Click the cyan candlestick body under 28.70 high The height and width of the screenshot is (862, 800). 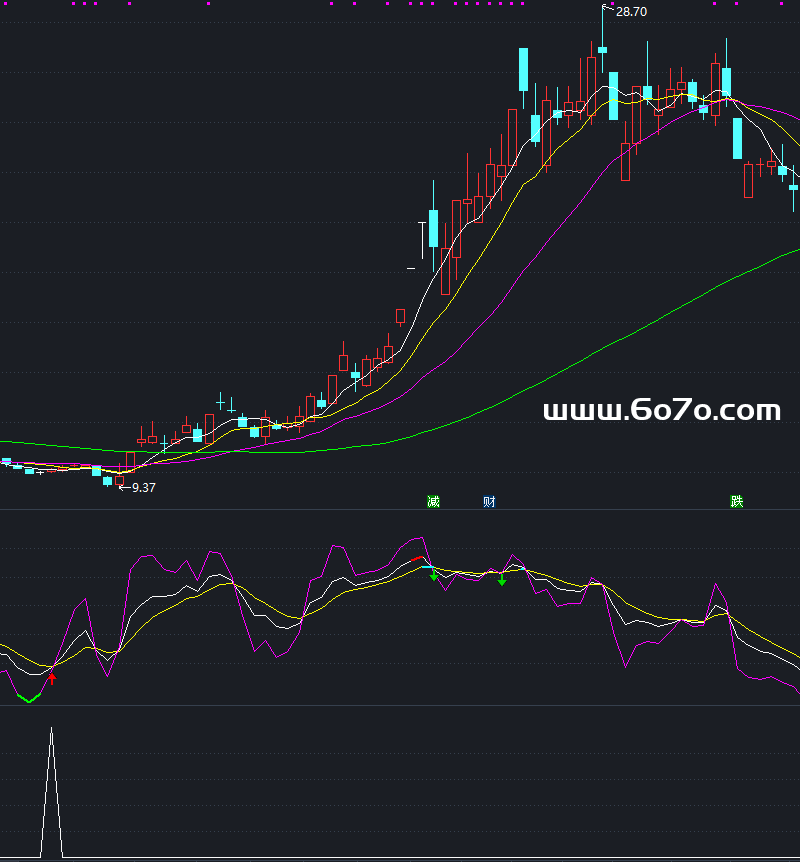(603, 50)
